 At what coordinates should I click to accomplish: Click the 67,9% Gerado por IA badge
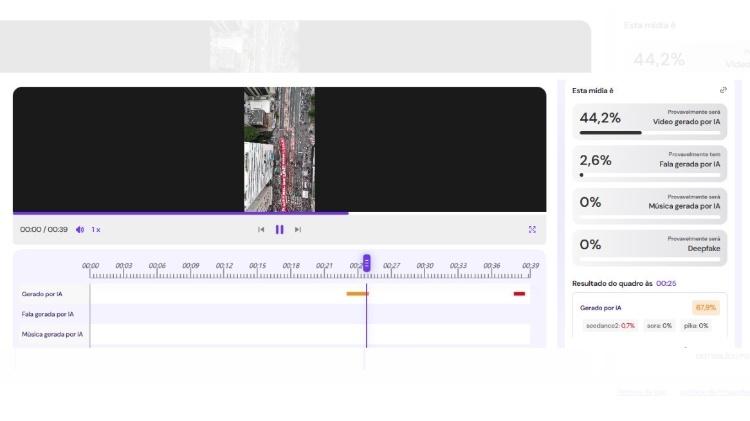coord(706,308)
